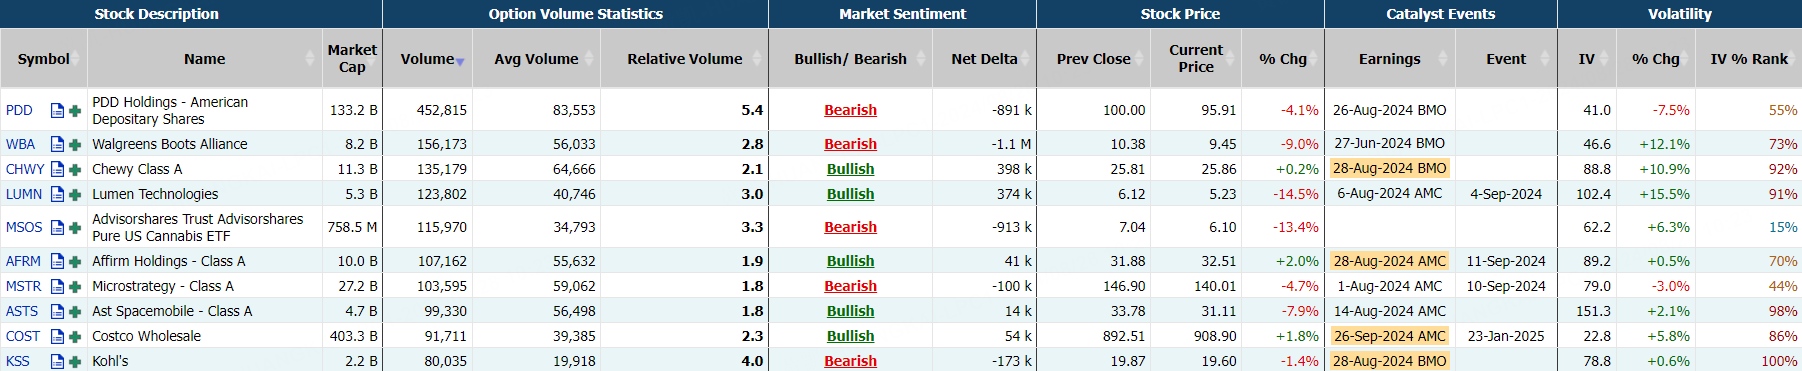The width and height of the screenshot is (1802, 371).
Task: Click the green plus icon for PDD
Action: click(75, 111)
